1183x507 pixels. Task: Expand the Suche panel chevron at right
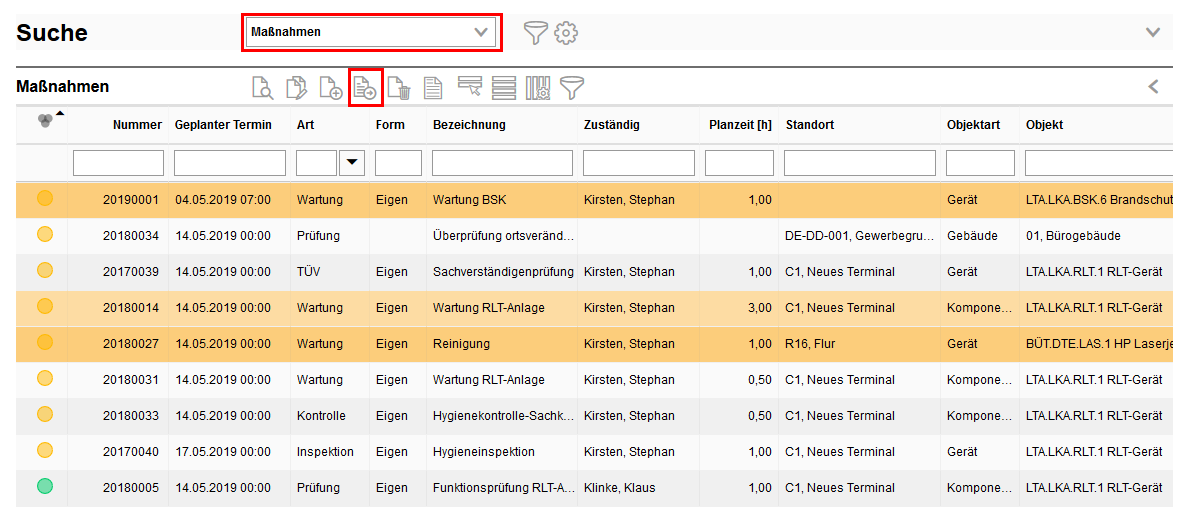[x=1153, y=32]
